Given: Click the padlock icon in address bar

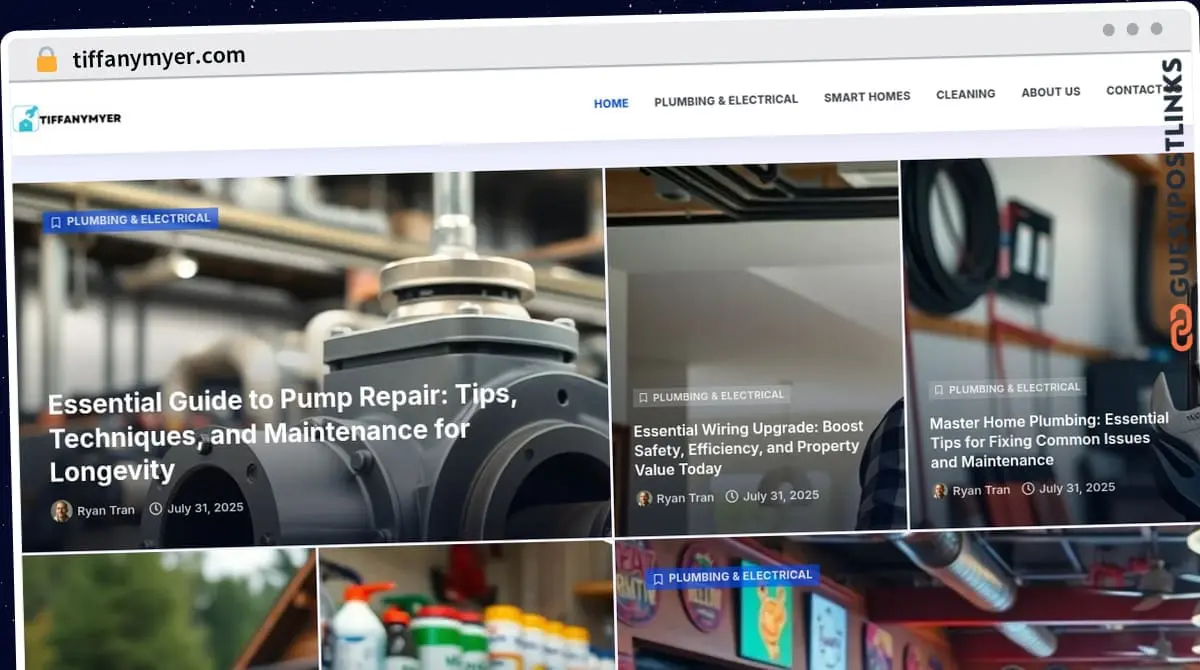Looking at the screenshot, I should (x=46, y=60).
